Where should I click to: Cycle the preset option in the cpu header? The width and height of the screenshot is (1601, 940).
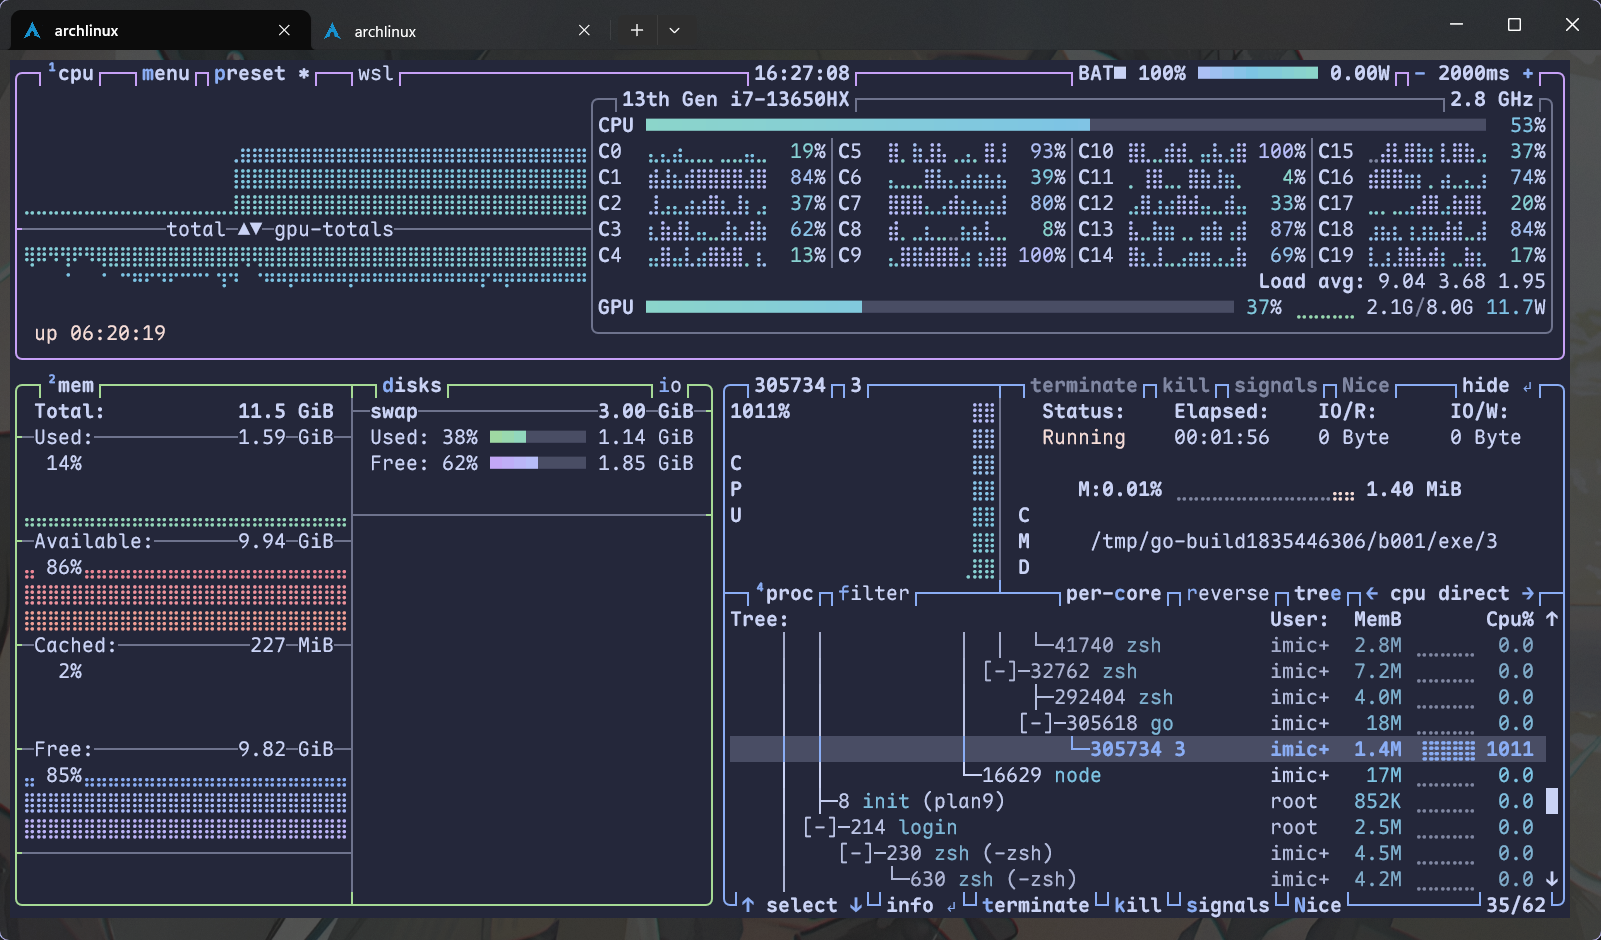click(250, 74)
